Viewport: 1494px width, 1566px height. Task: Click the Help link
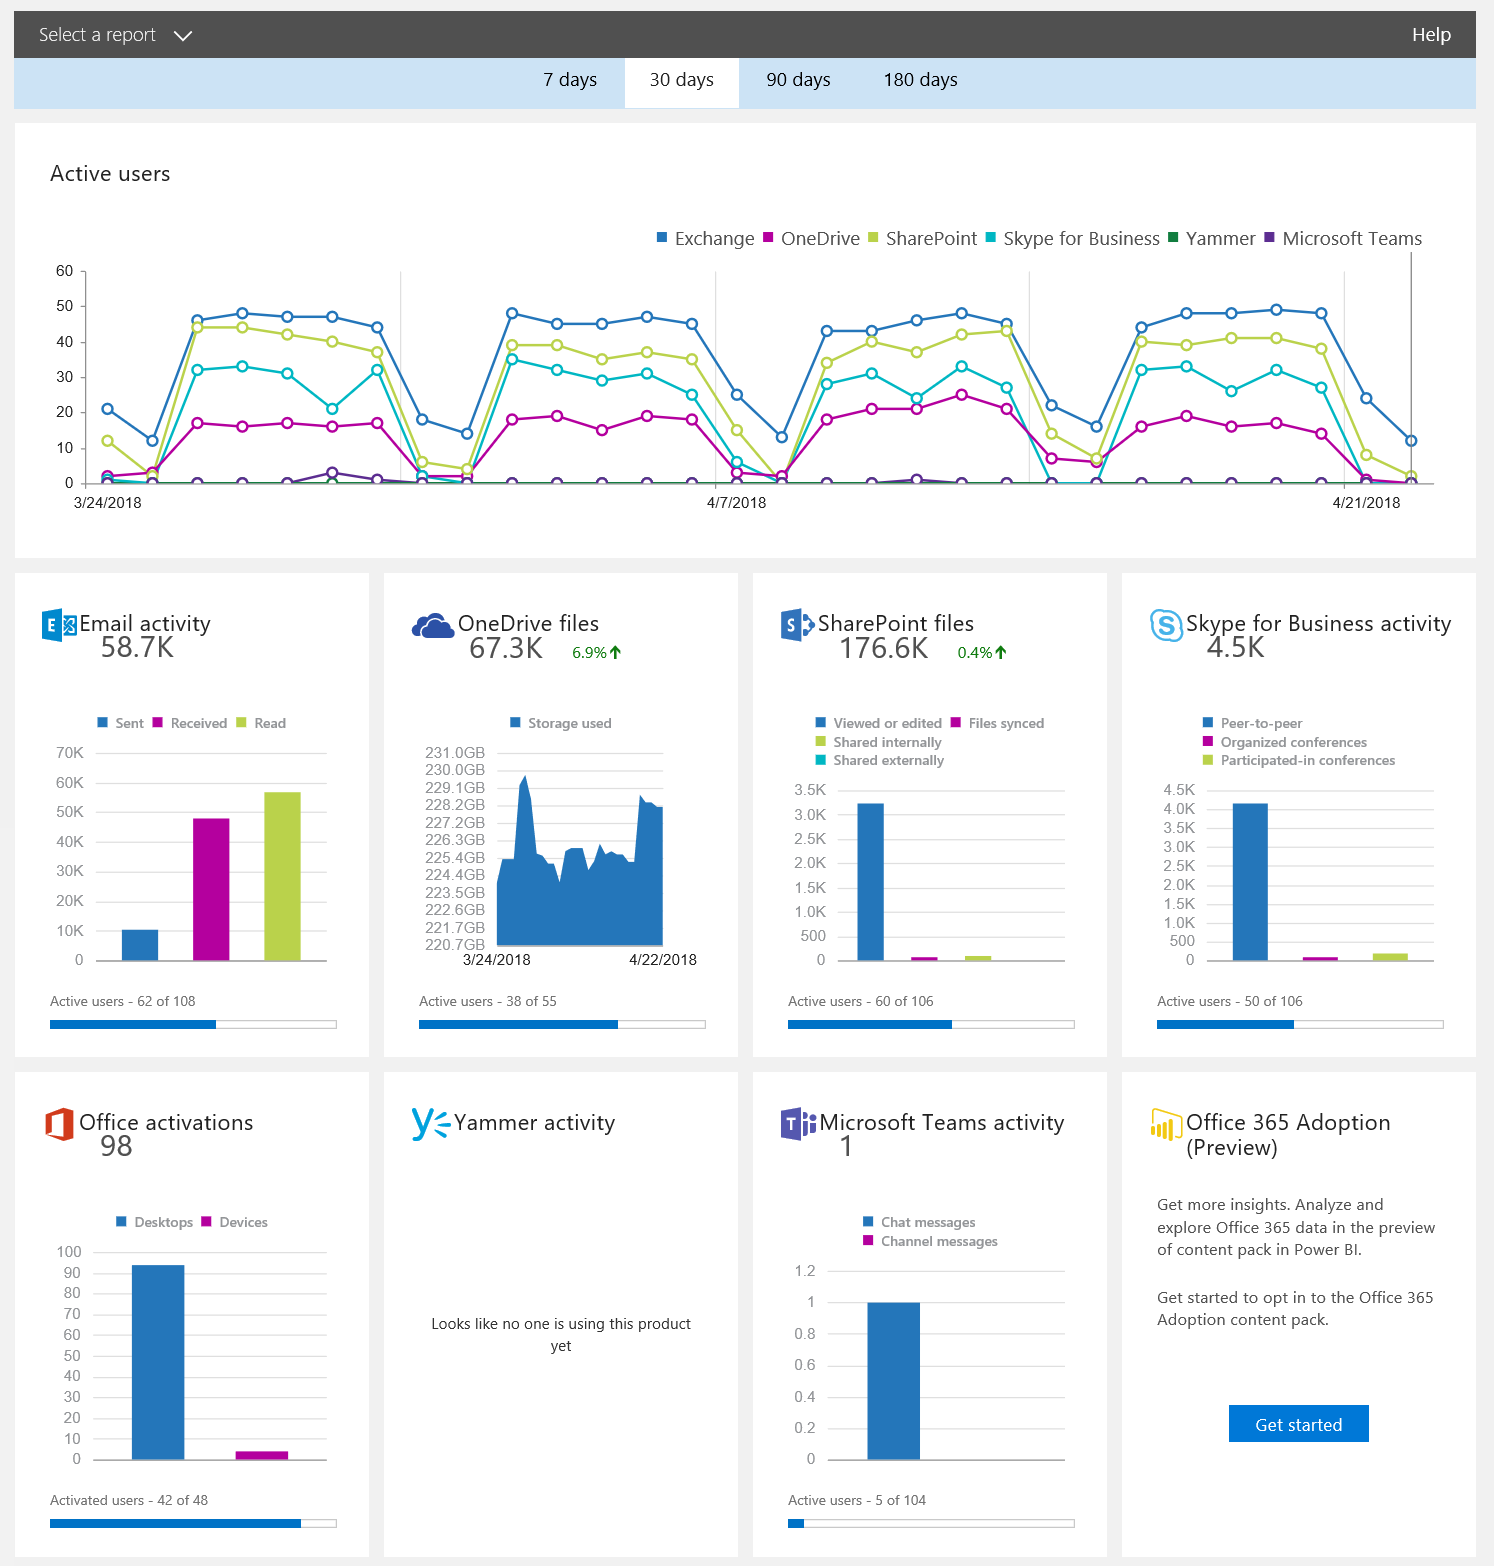coord(1431,35)
